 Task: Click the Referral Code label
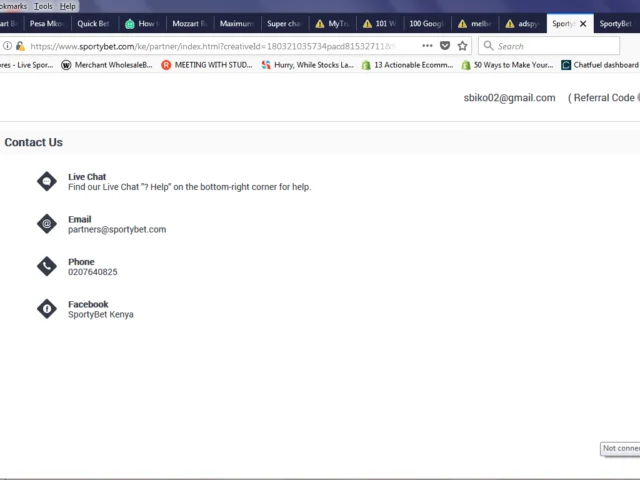coord(604,98)
